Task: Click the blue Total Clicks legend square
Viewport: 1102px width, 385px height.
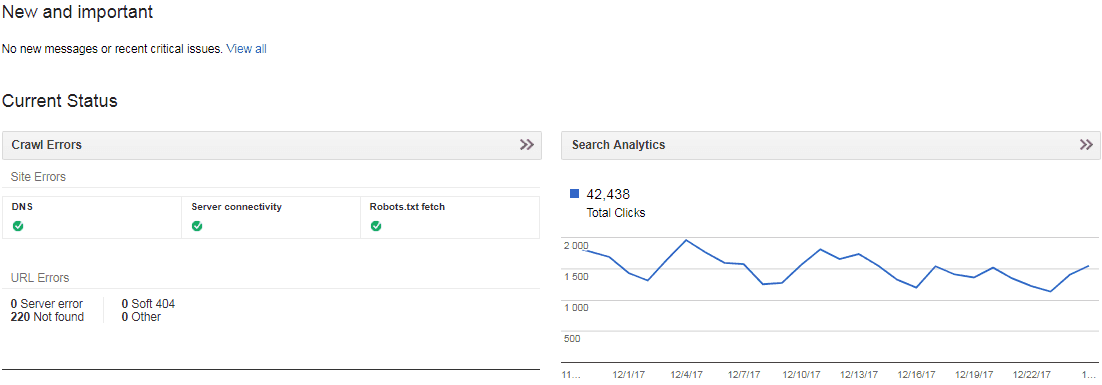Action: pos(574,194)
